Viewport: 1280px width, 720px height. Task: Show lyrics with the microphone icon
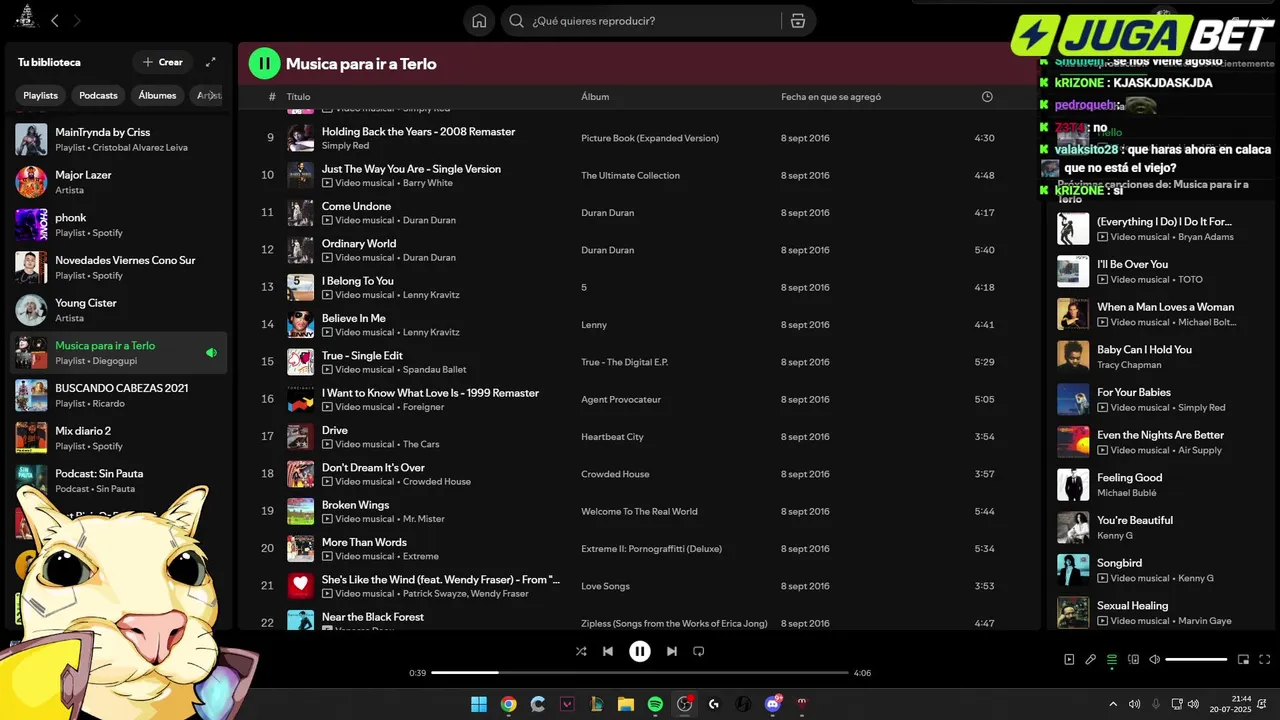click(x=1091, y=659)
